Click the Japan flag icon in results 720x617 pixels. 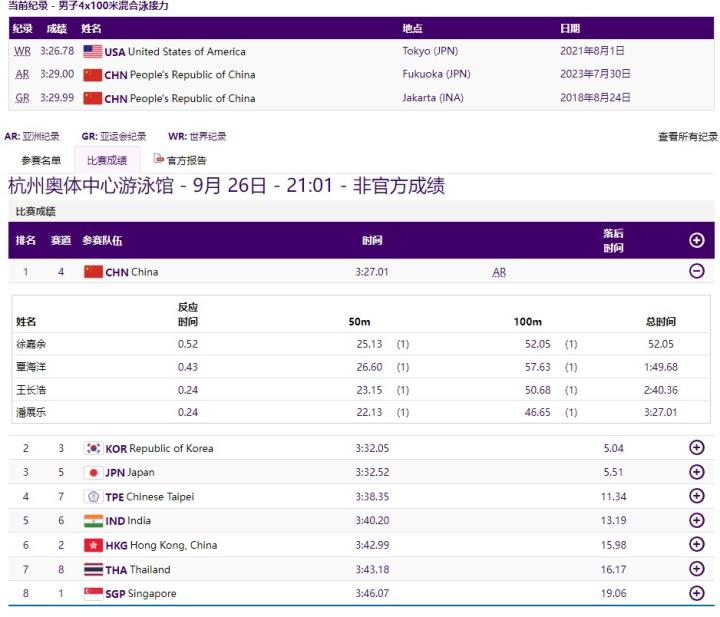93,472
